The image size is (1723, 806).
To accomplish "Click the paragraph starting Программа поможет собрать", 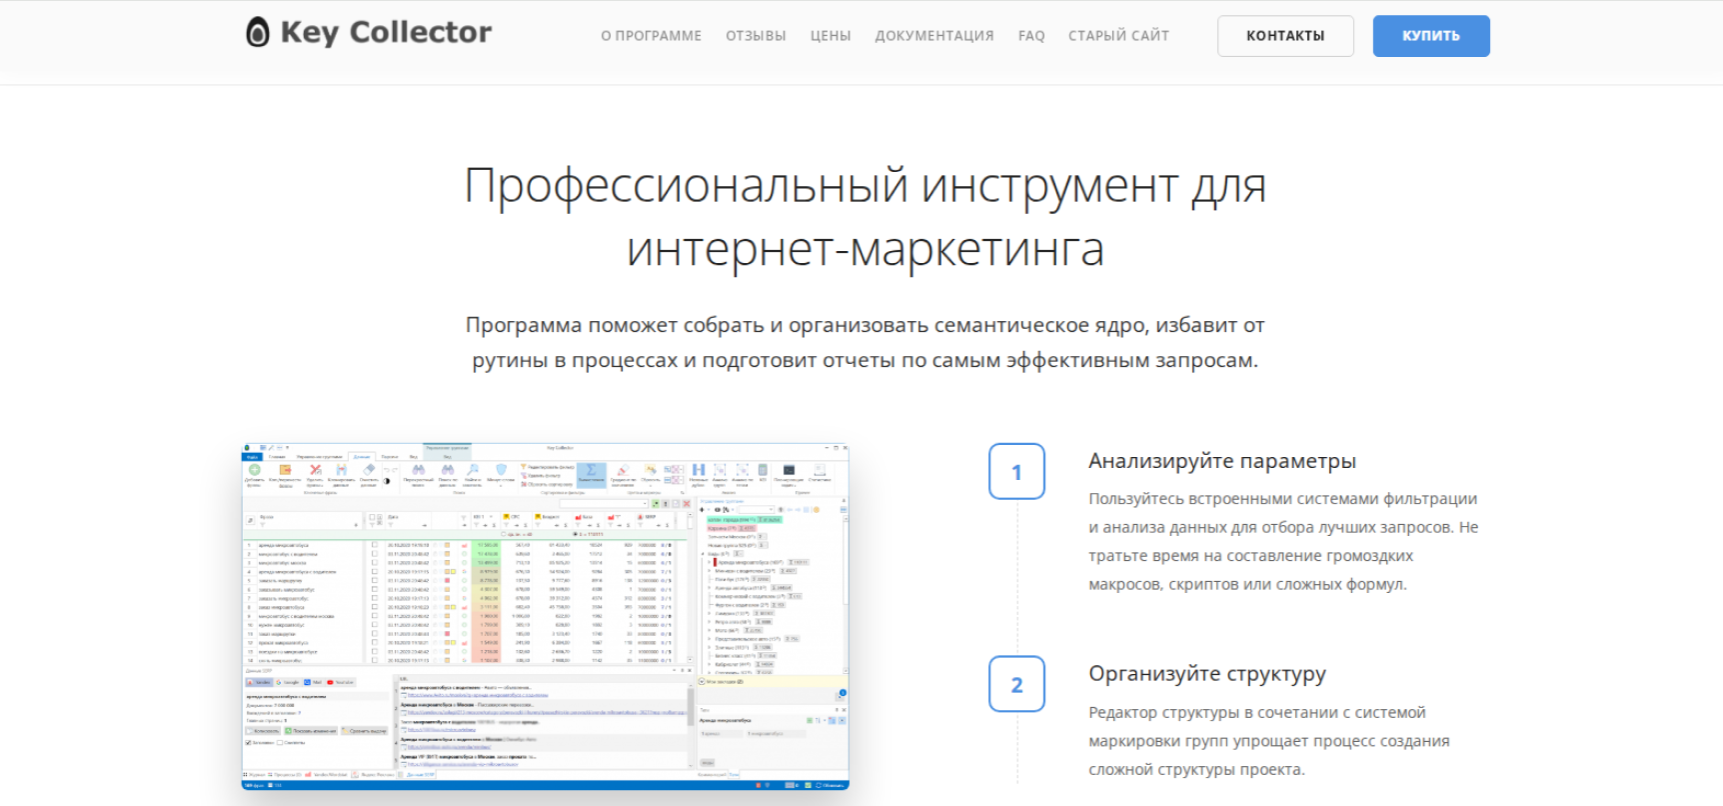I will coord(865,343).
